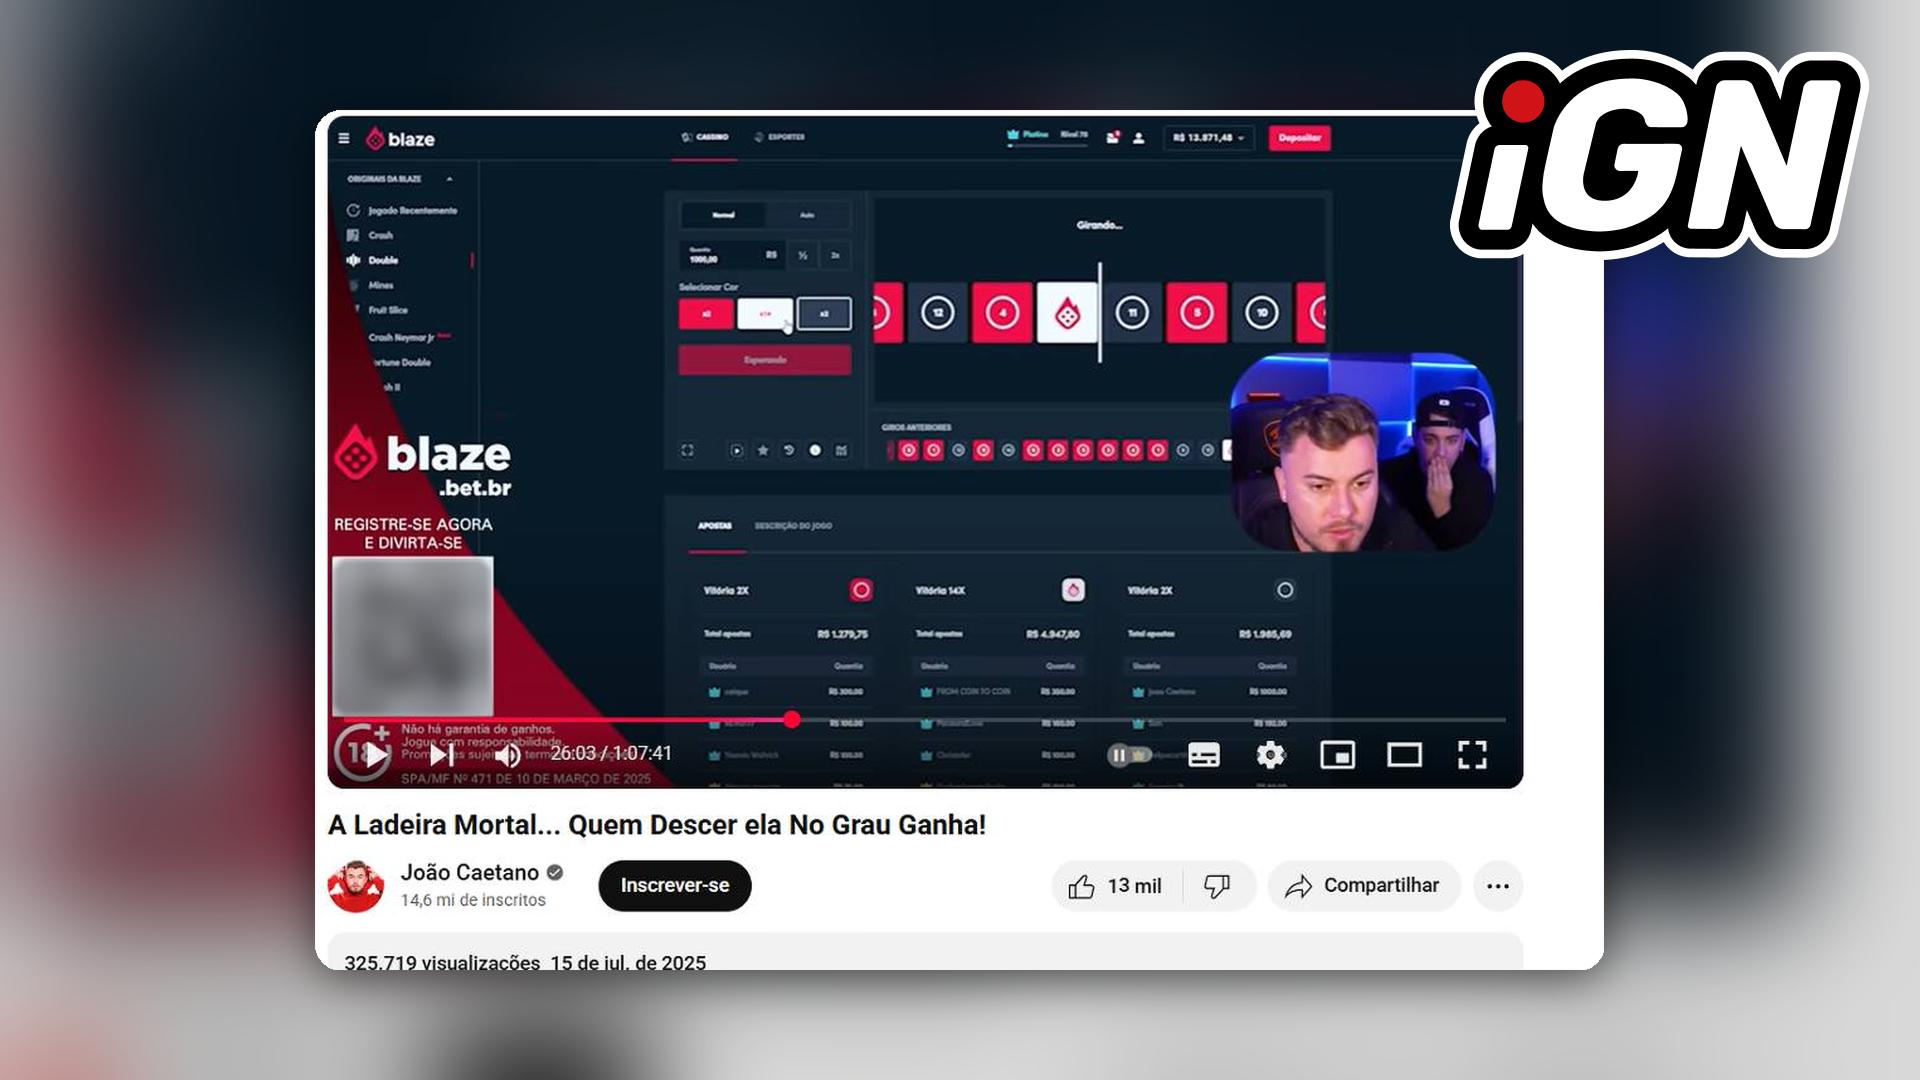Open the video settings gear
This screenshot has width=1920, height=1080.
click(1271, 755)
